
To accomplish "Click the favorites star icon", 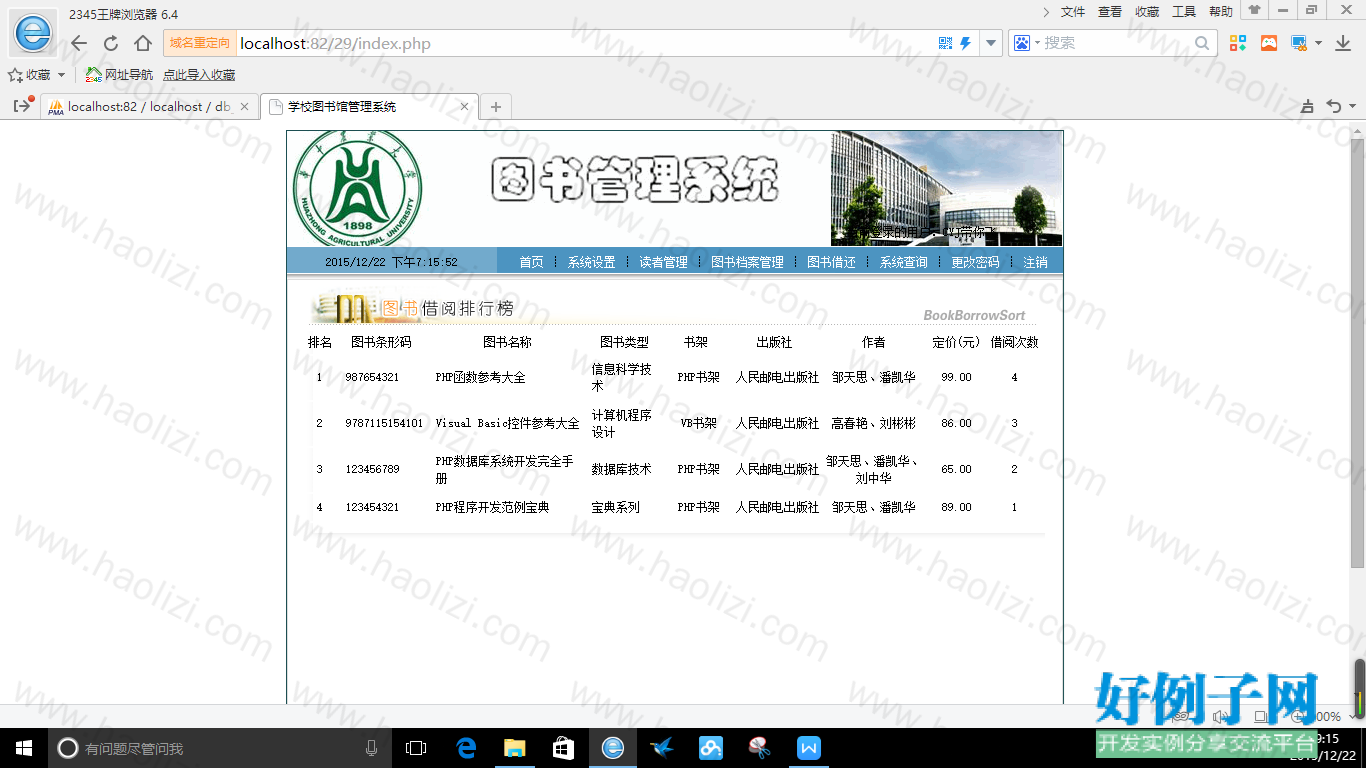I will (15, 75).
